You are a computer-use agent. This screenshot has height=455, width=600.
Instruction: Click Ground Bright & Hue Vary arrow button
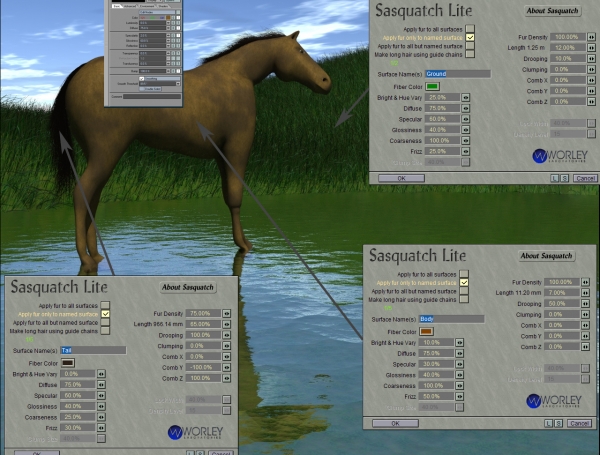[465, 98]
